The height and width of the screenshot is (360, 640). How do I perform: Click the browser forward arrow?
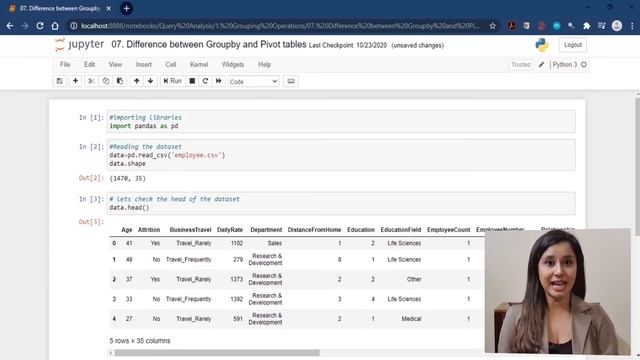coord(25,26)
